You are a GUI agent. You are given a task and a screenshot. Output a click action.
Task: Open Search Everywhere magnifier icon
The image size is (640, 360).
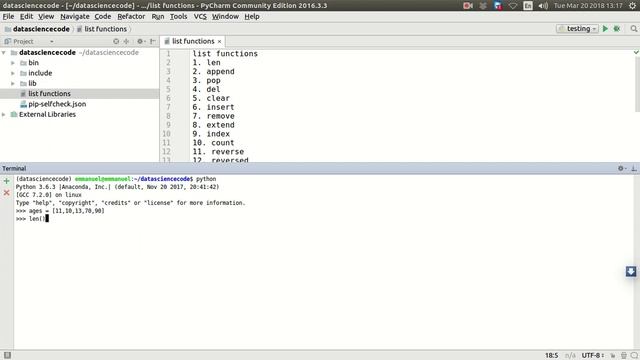tap(633, 29)
